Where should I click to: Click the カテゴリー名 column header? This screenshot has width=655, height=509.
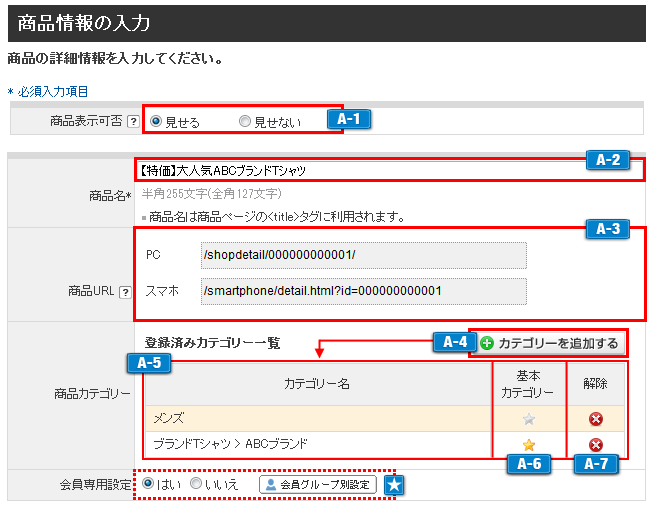pyautogui.click(x=316, y=383)
